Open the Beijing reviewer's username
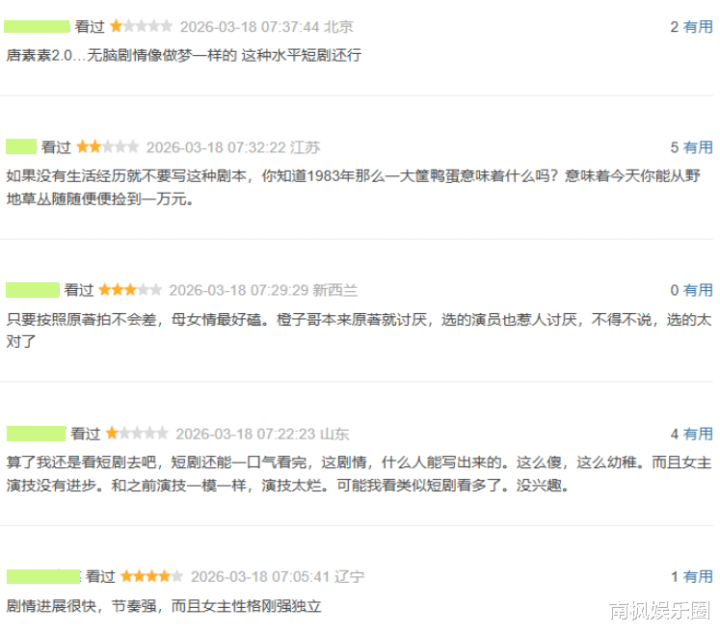Viewport: 720px width, 634px height. coord(37,27)
